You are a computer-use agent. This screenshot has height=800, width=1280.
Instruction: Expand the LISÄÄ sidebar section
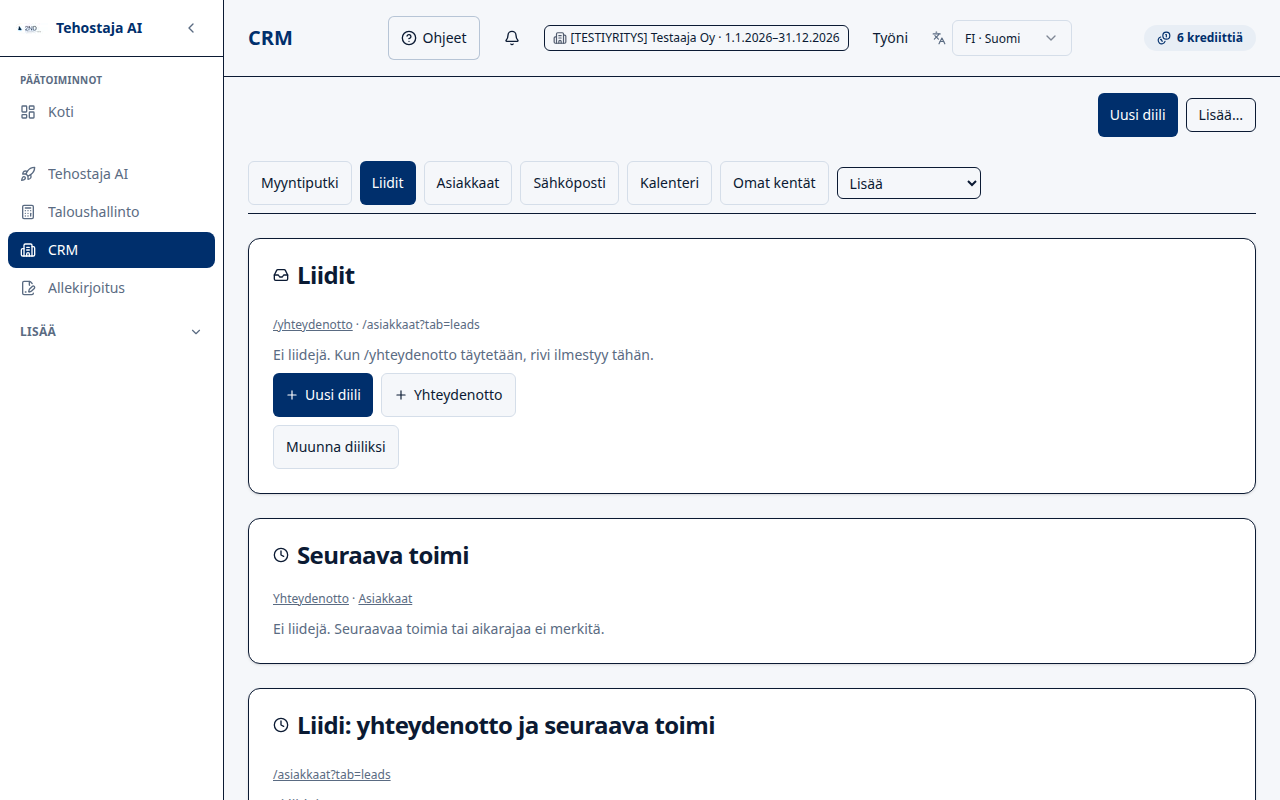(111, 332)
